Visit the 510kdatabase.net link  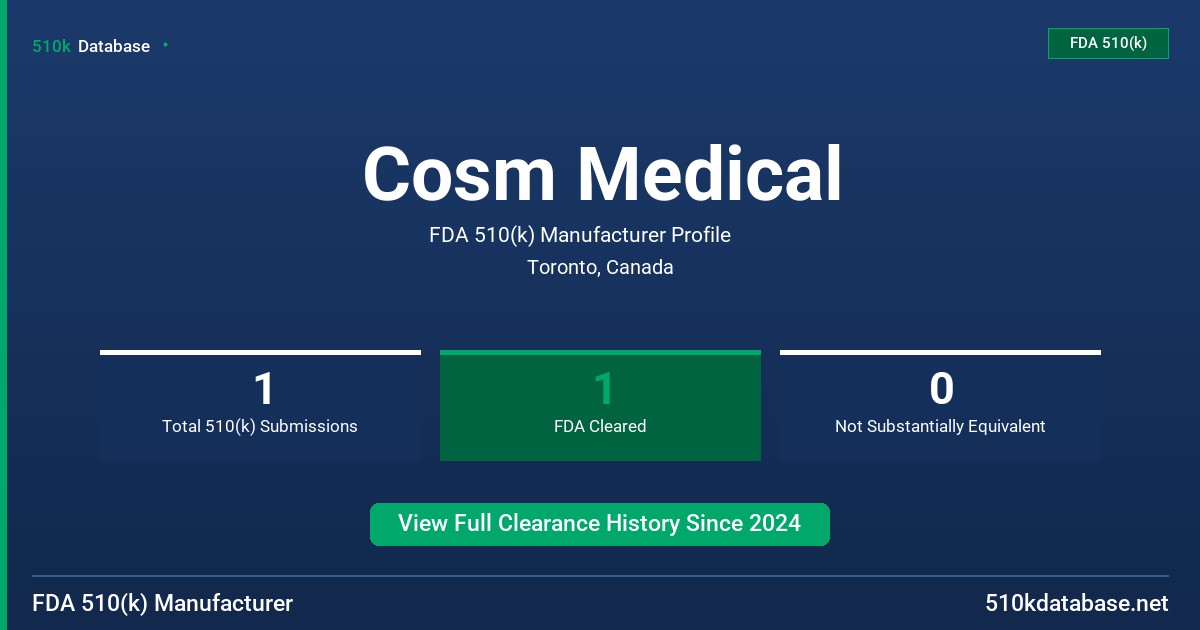pyautogui.click(x=1076, y=604)
